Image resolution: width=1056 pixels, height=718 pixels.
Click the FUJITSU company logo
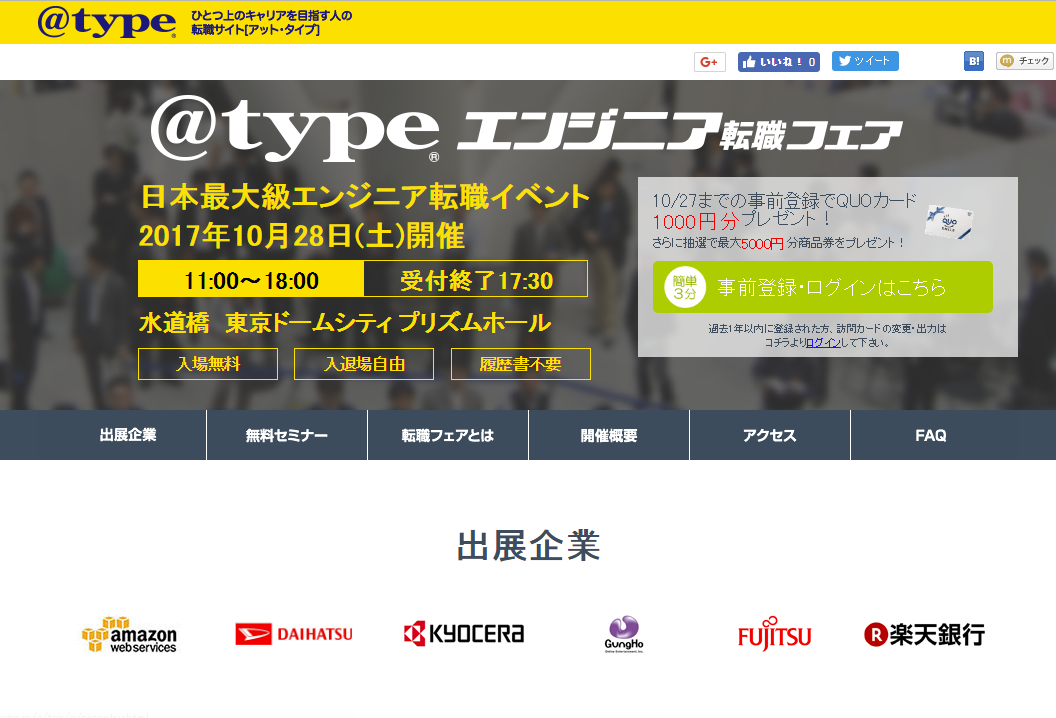(x=774, y=634)
